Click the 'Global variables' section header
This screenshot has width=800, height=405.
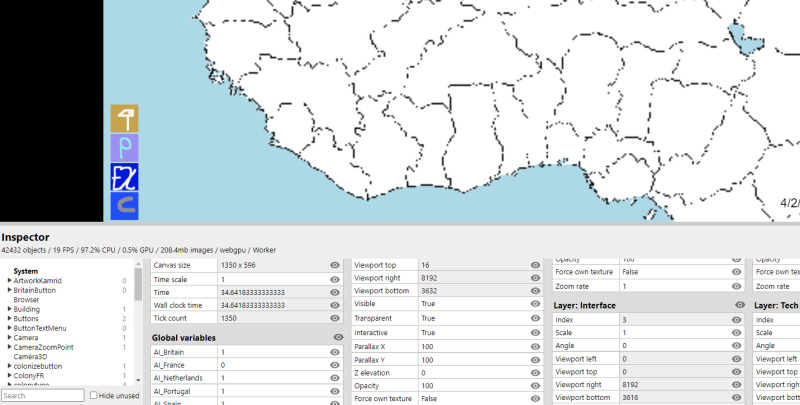[x=184, y=338]
